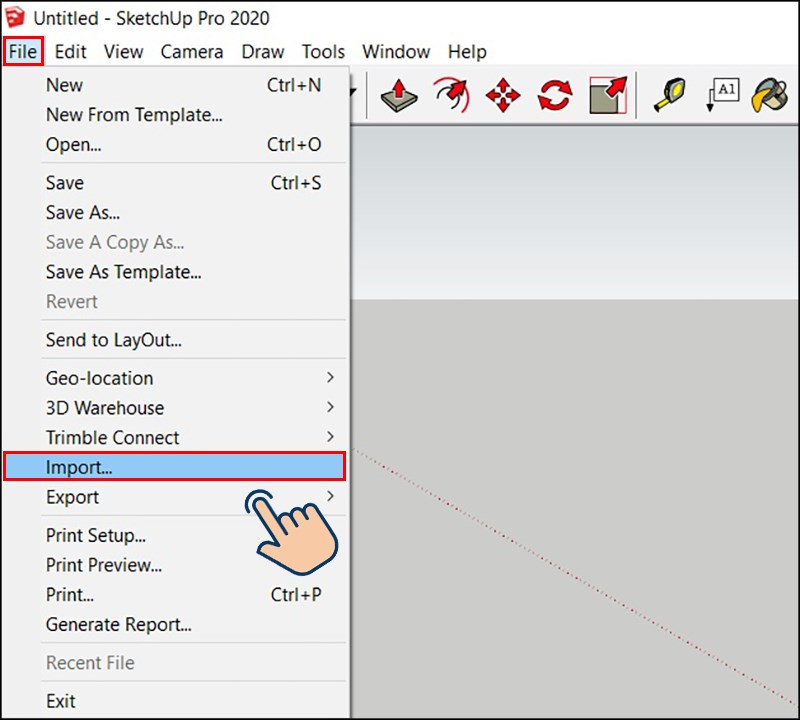
Task: Open the Camera menu
Action: 192,52
